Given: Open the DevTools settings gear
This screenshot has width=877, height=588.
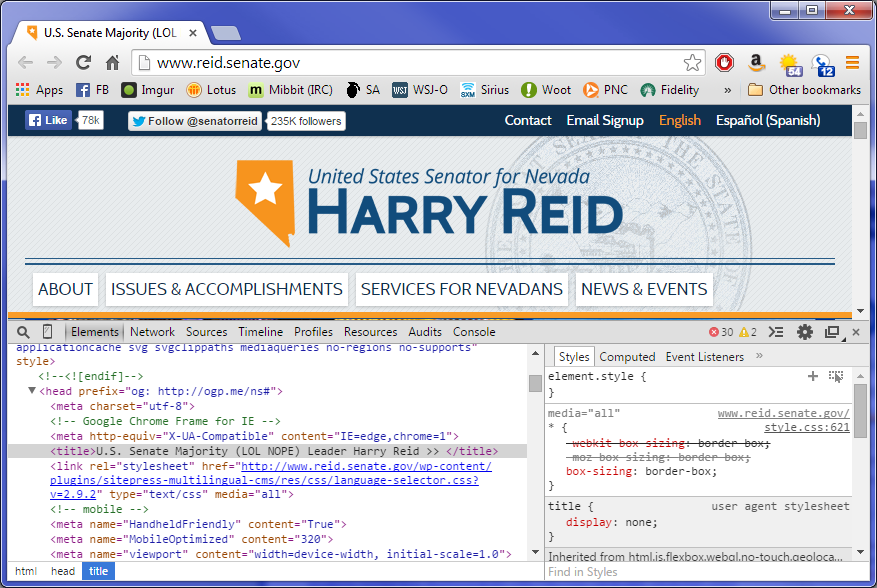Looking at the screenshot, I should pyautogui.click(x=804, y=332).
